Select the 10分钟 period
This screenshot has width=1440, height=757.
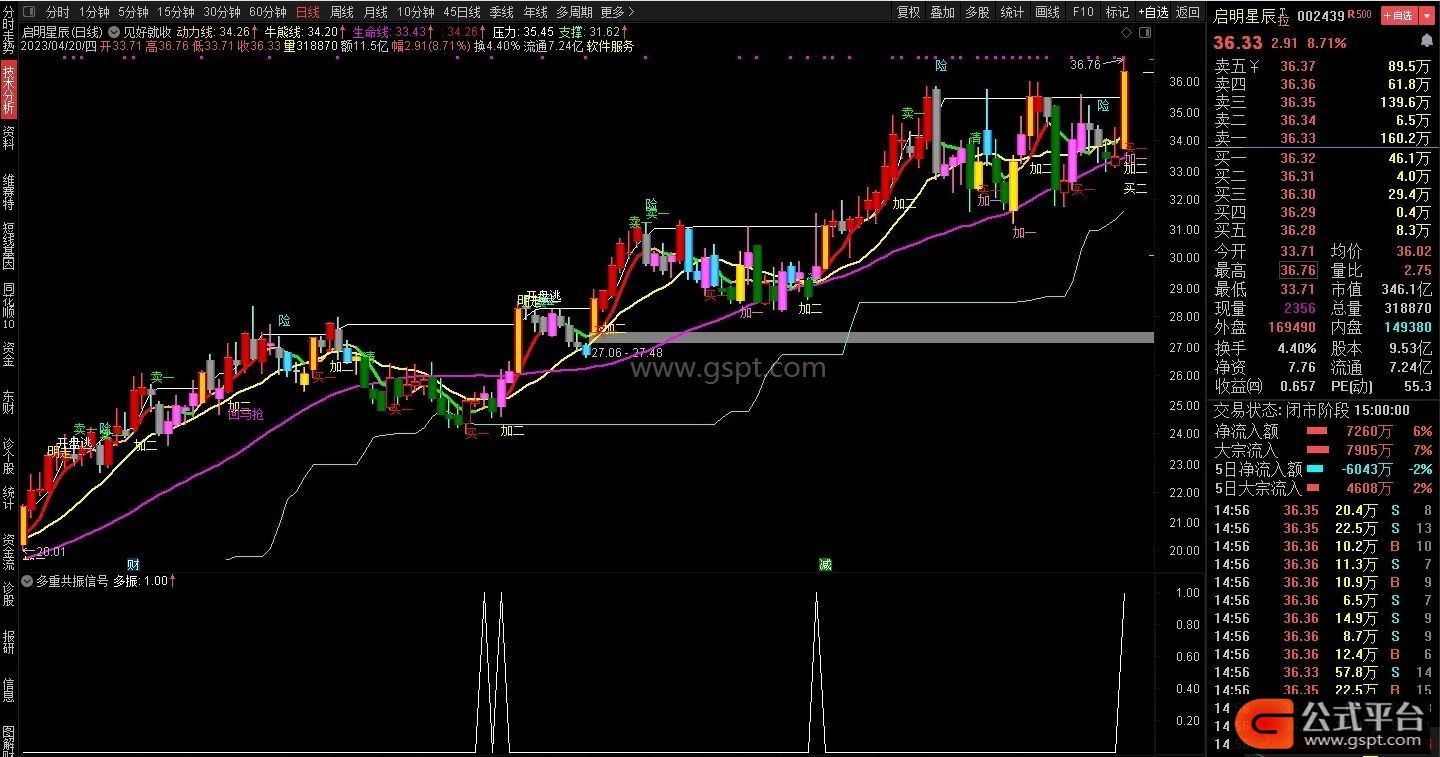(x=415, y=12)
